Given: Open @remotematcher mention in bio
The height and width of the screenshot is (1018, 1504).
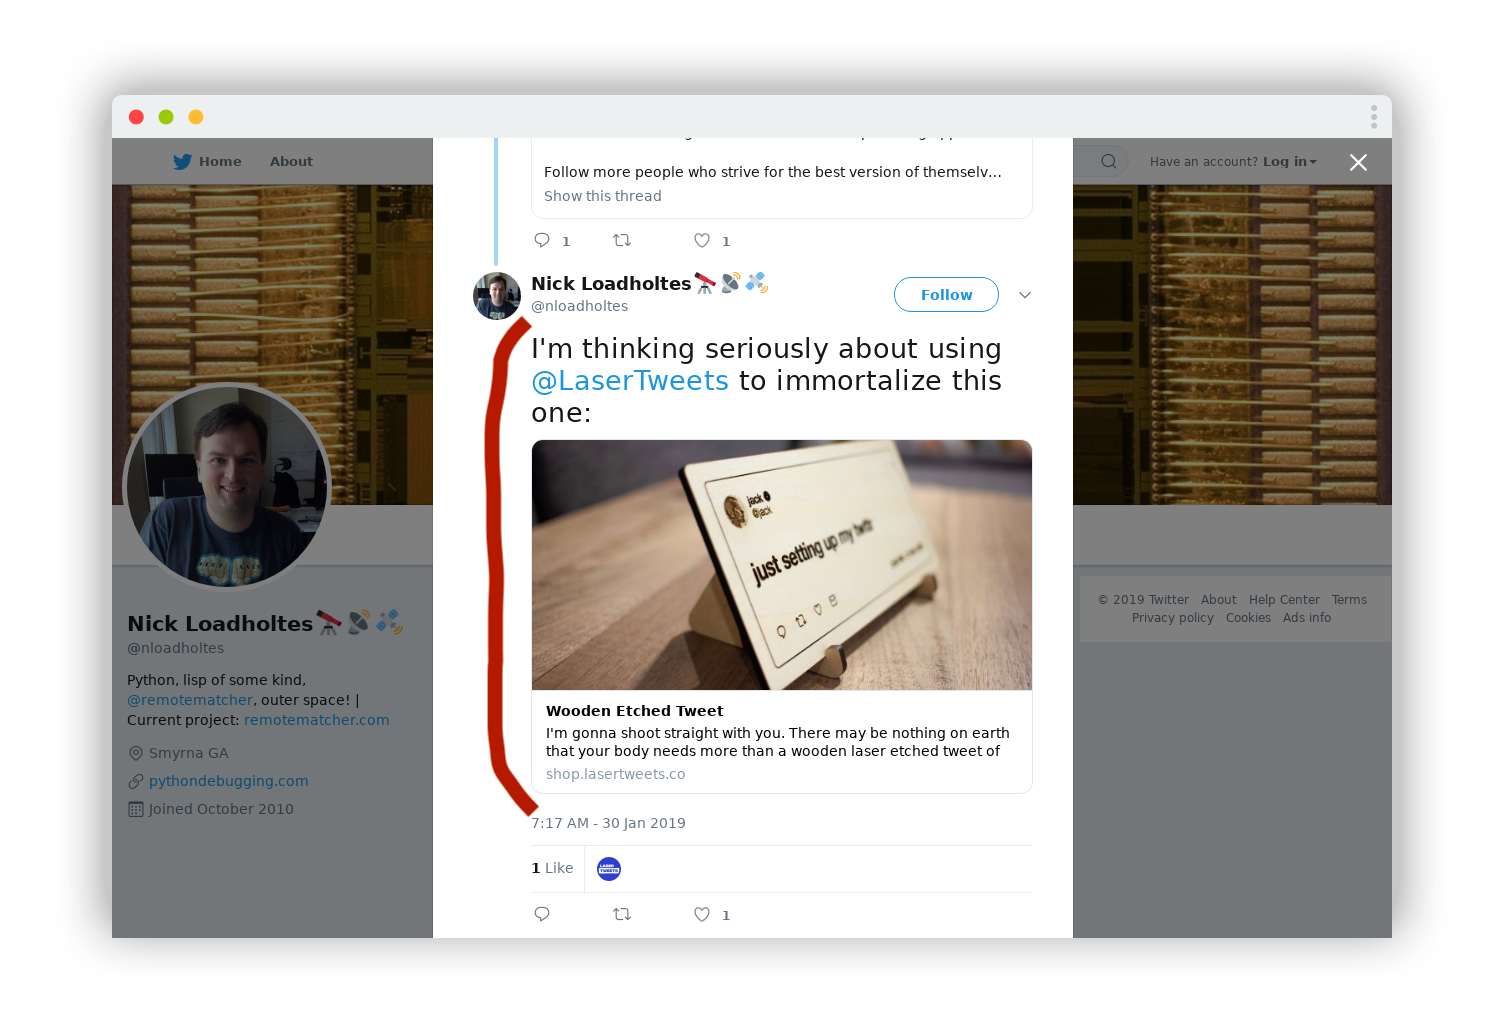Looking at the screenshot, I should (x=190, y=700).
